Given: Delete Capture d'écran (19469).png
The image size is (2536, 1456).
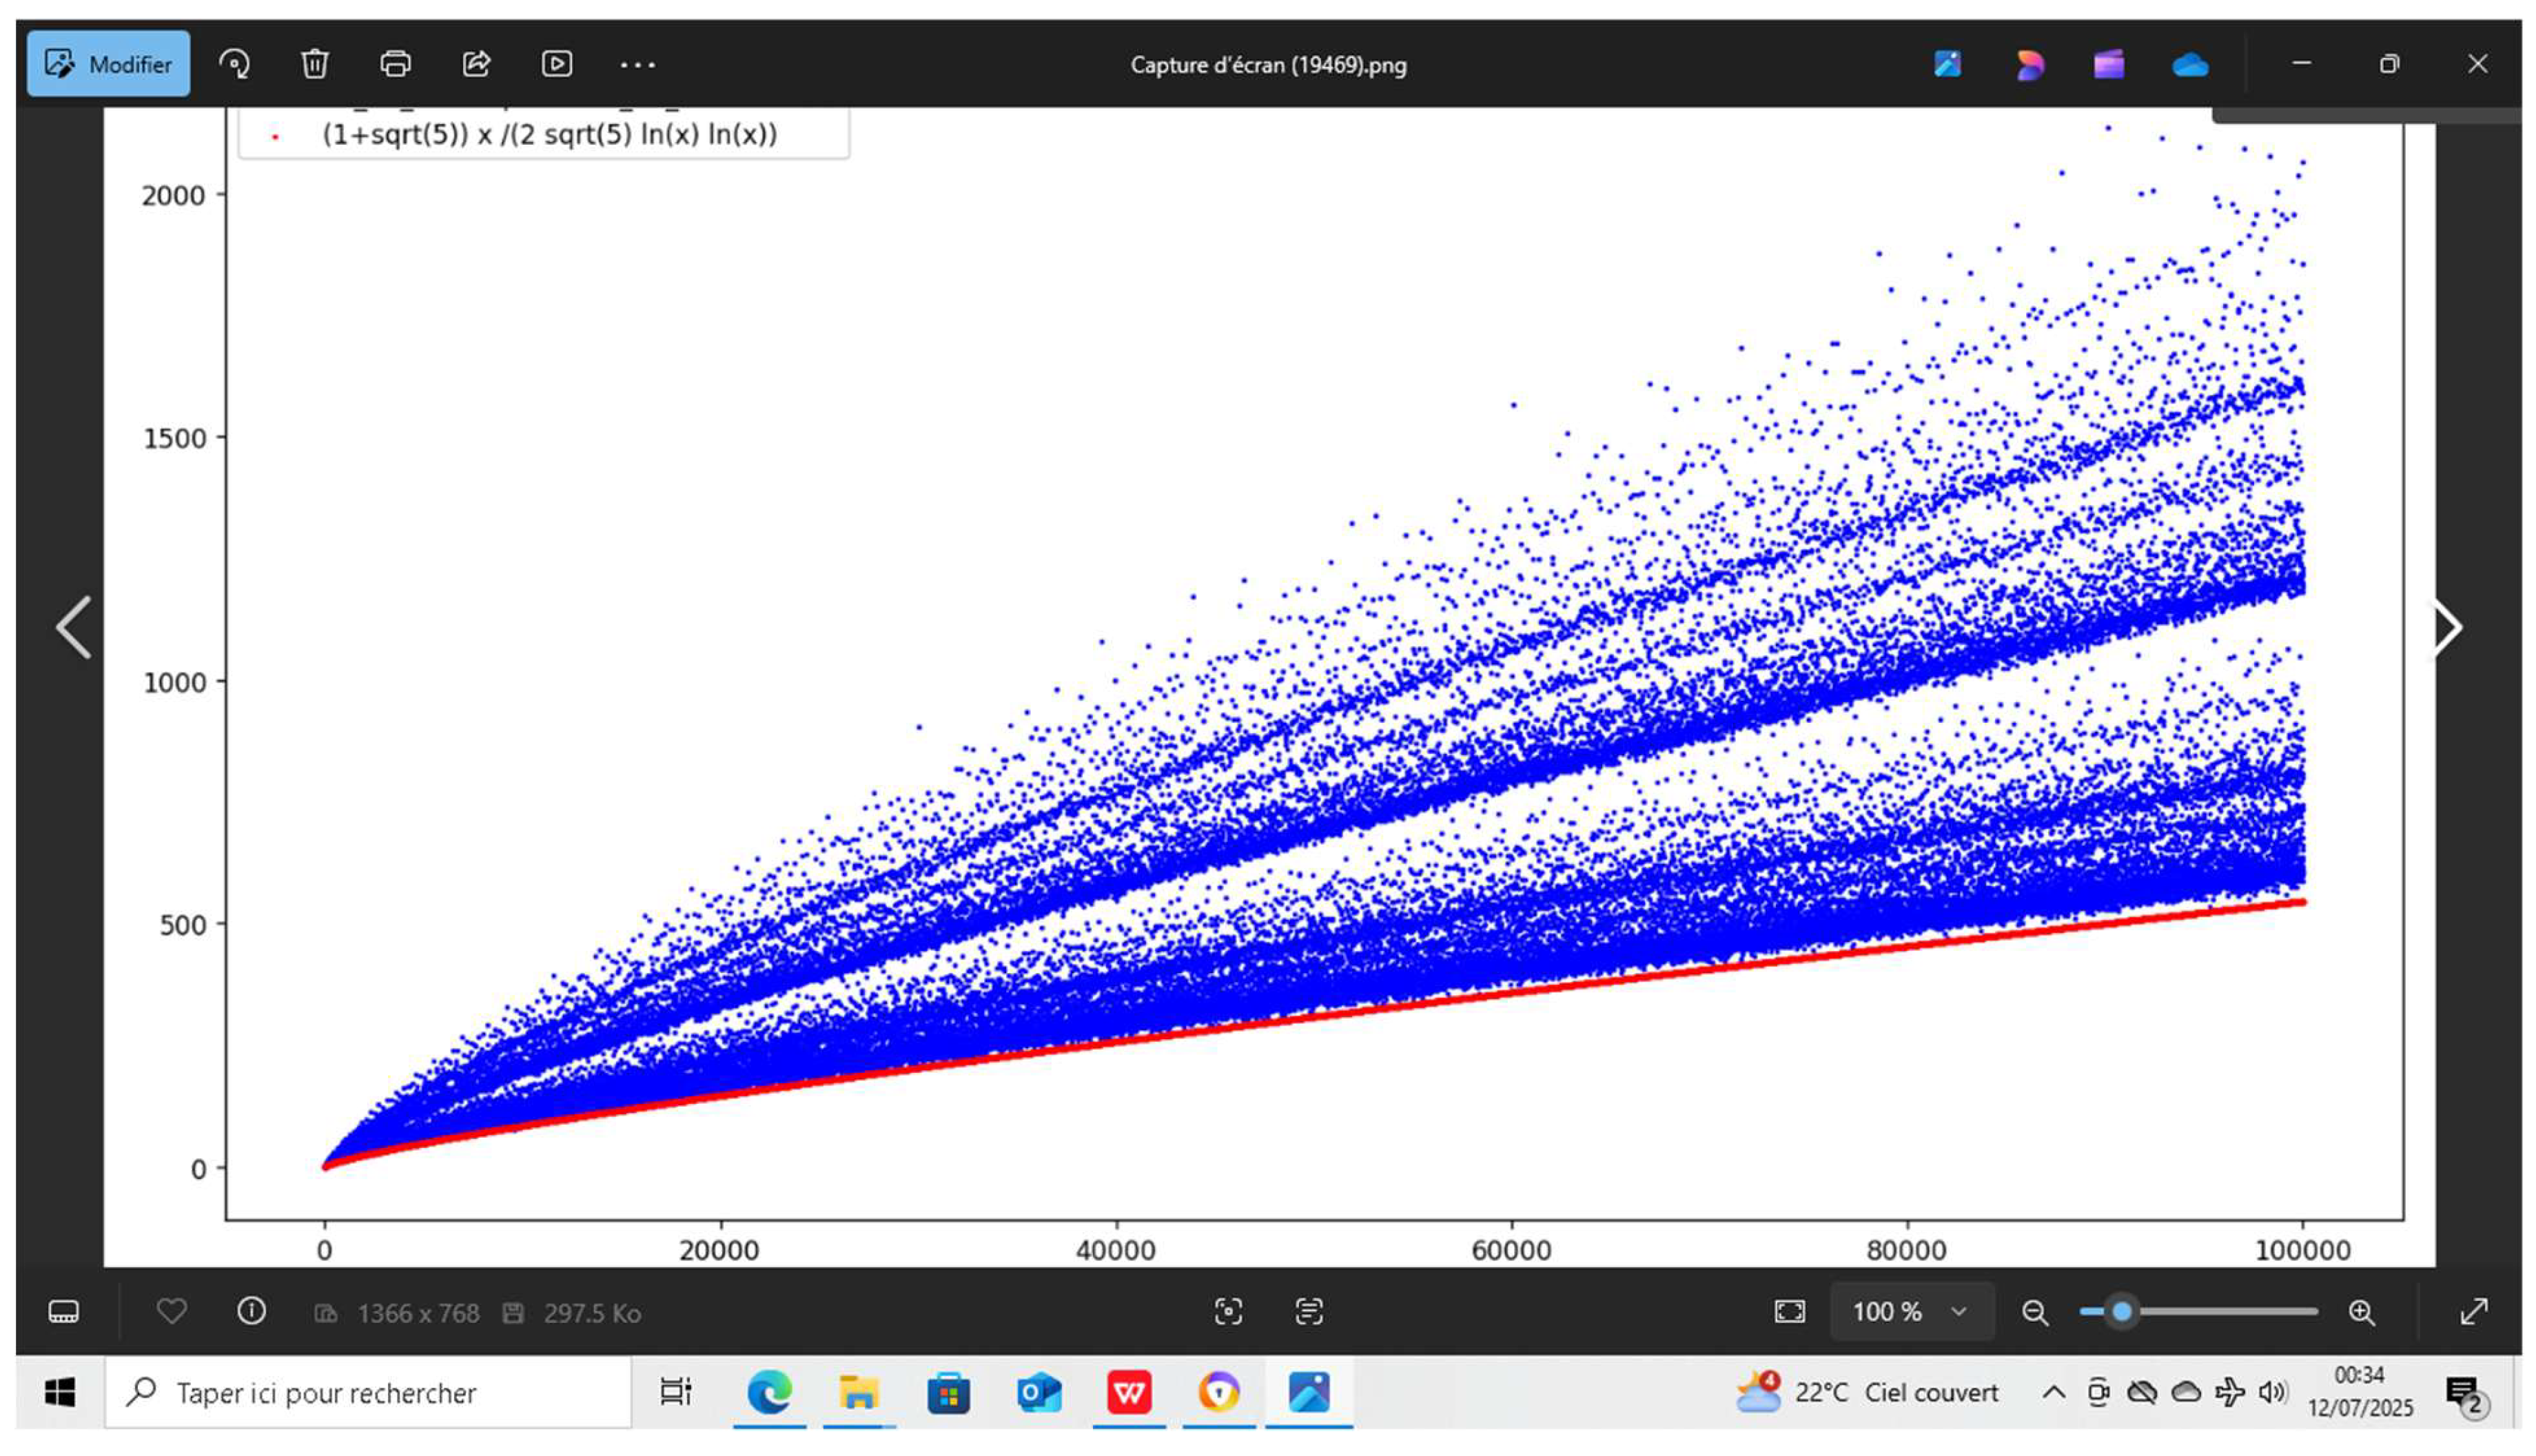Looking at the screenshot, I should point(315,63).
